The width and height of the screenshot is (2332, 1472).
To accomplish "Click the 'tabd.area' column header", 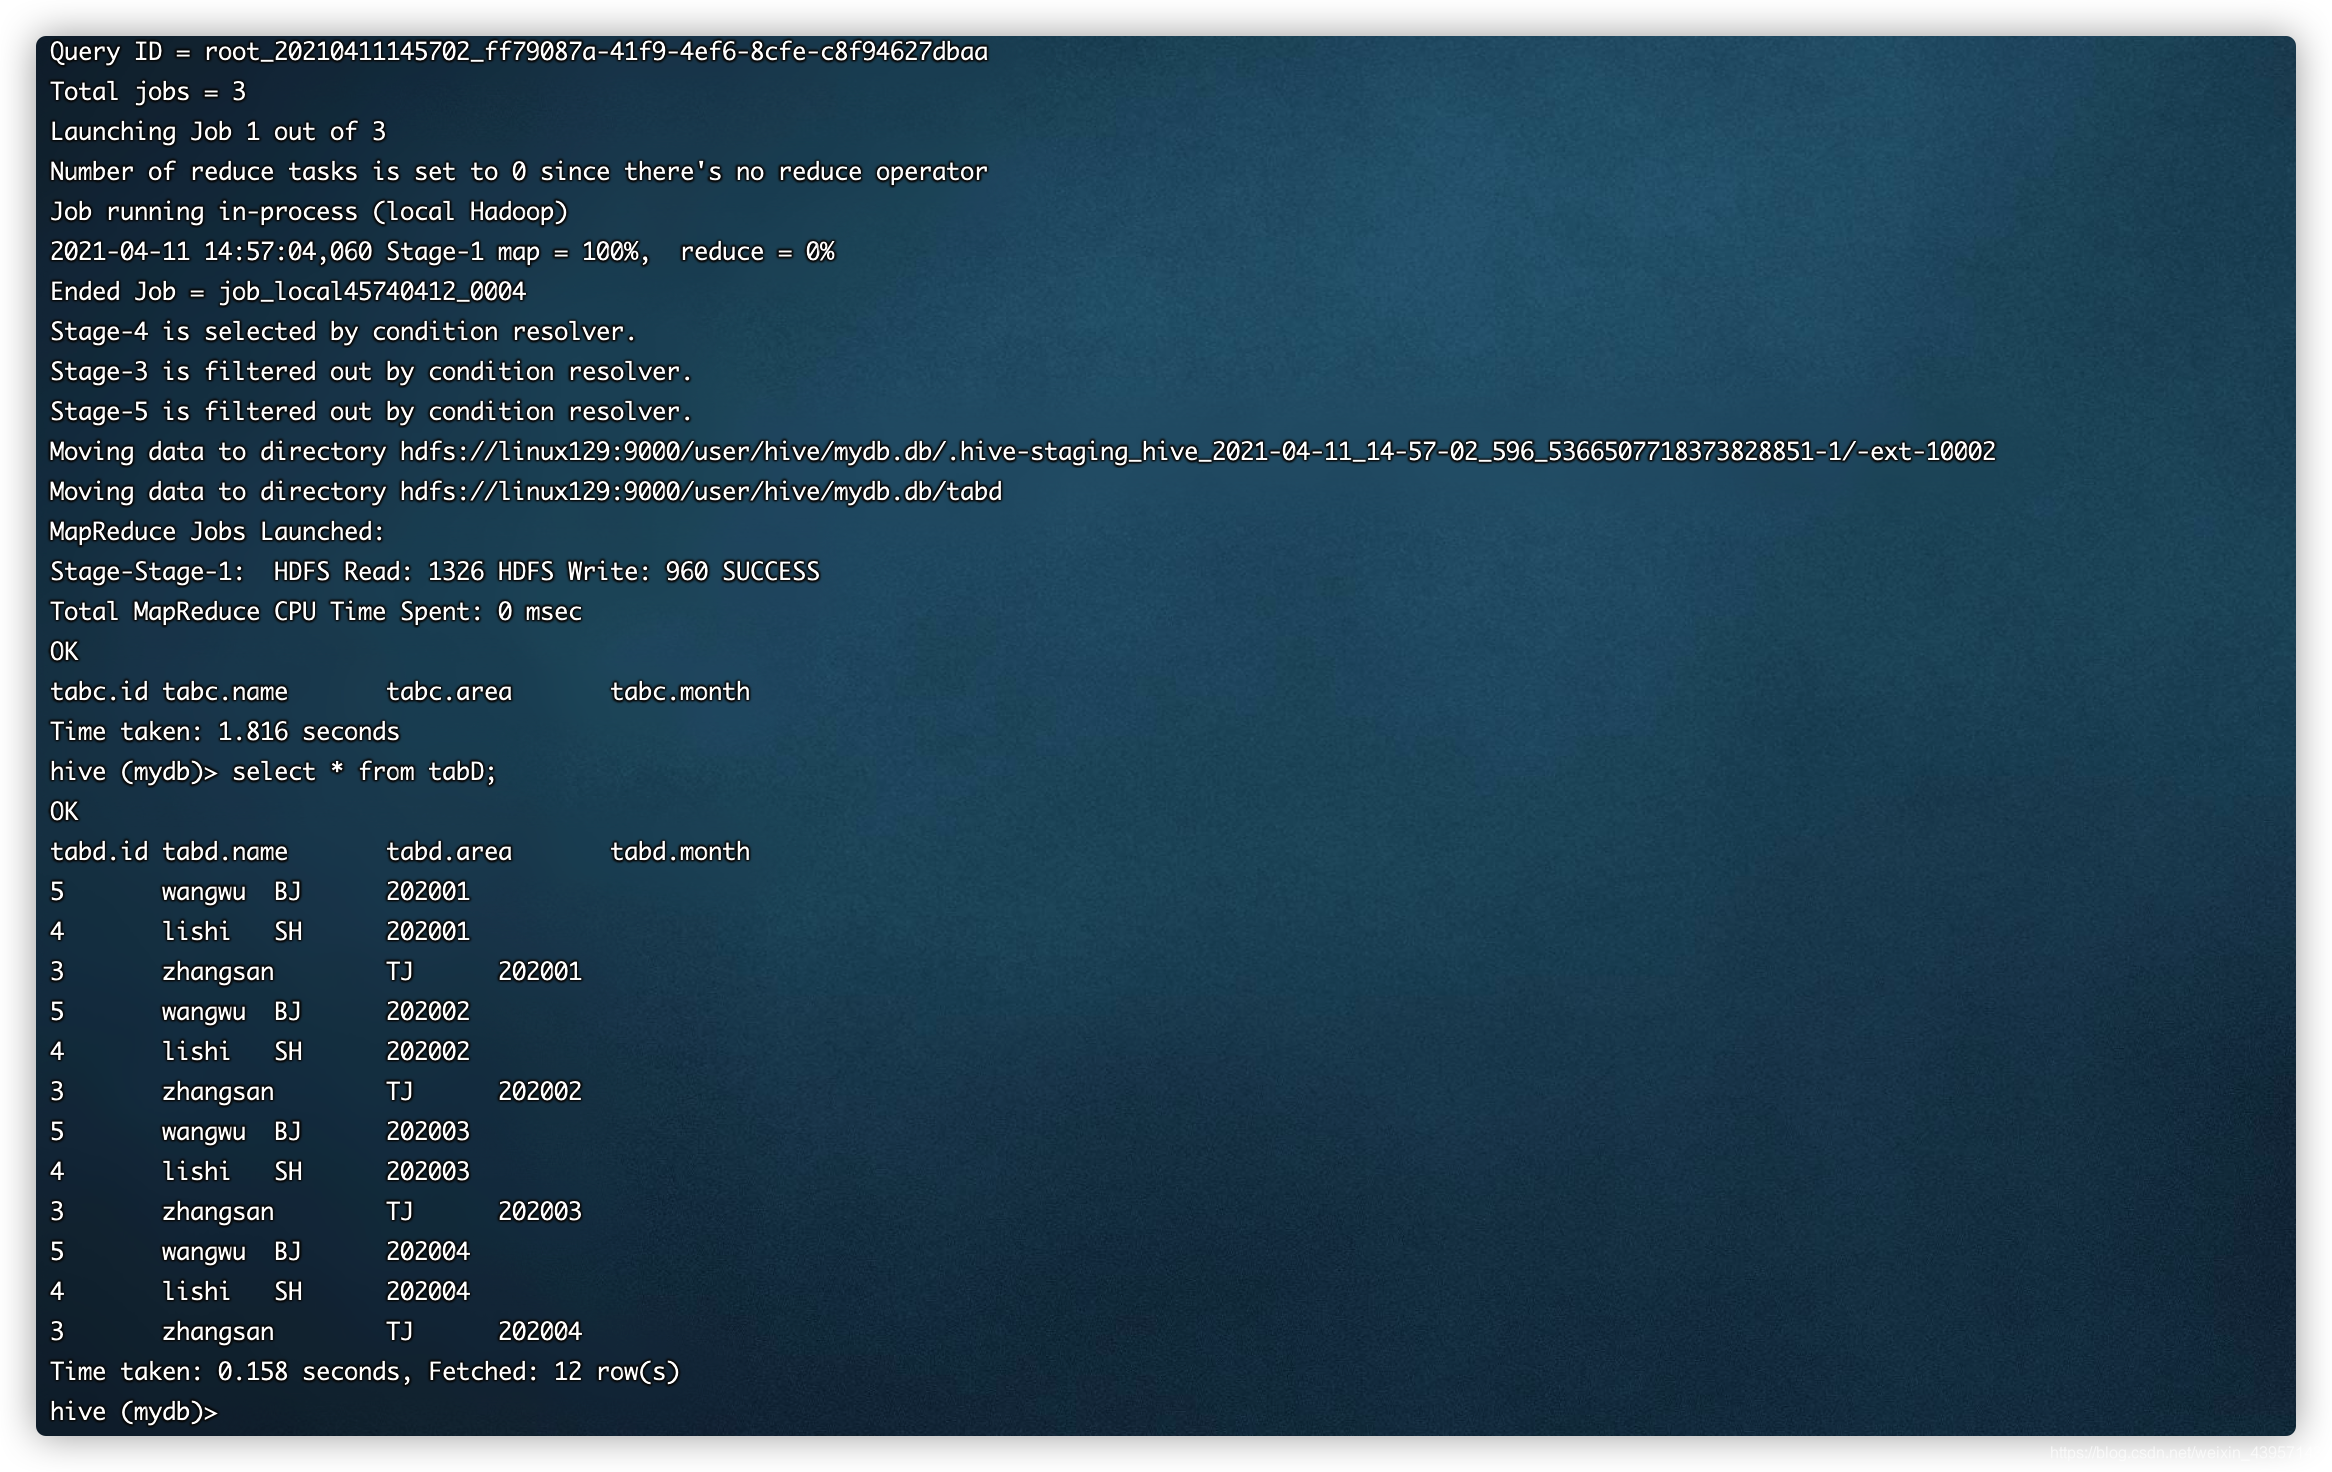I will (449, 852).
